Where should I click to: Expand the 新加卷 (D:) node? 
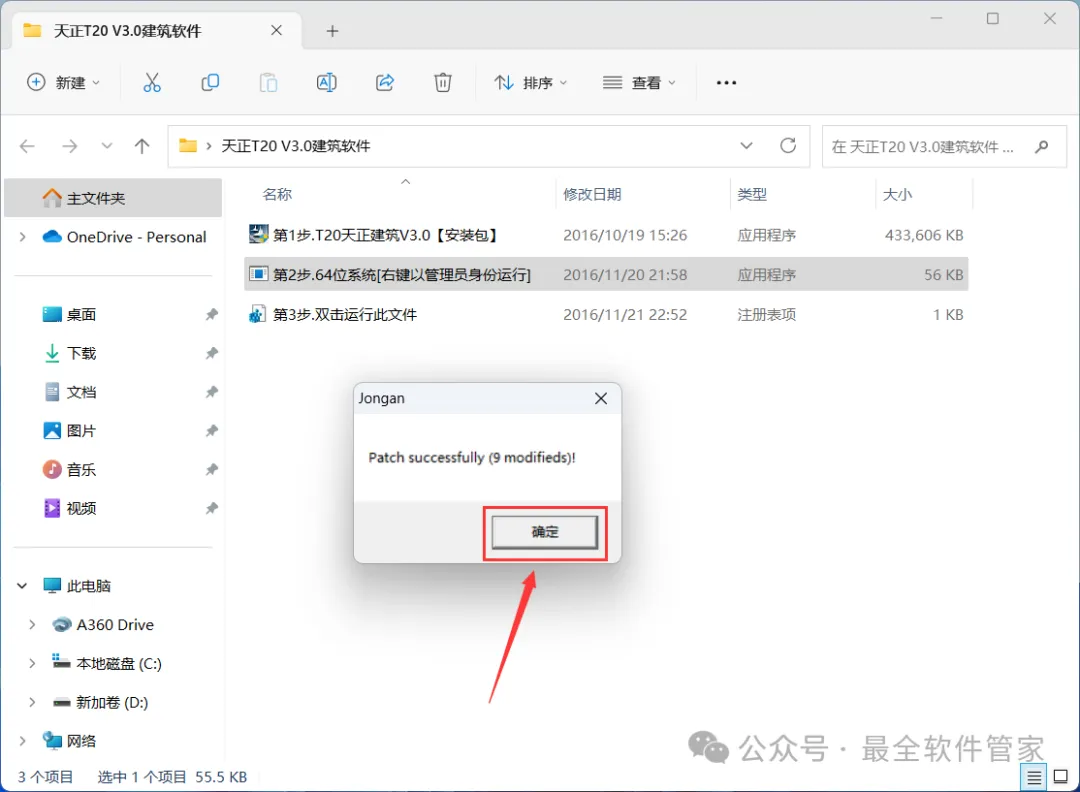pos(32,702)
